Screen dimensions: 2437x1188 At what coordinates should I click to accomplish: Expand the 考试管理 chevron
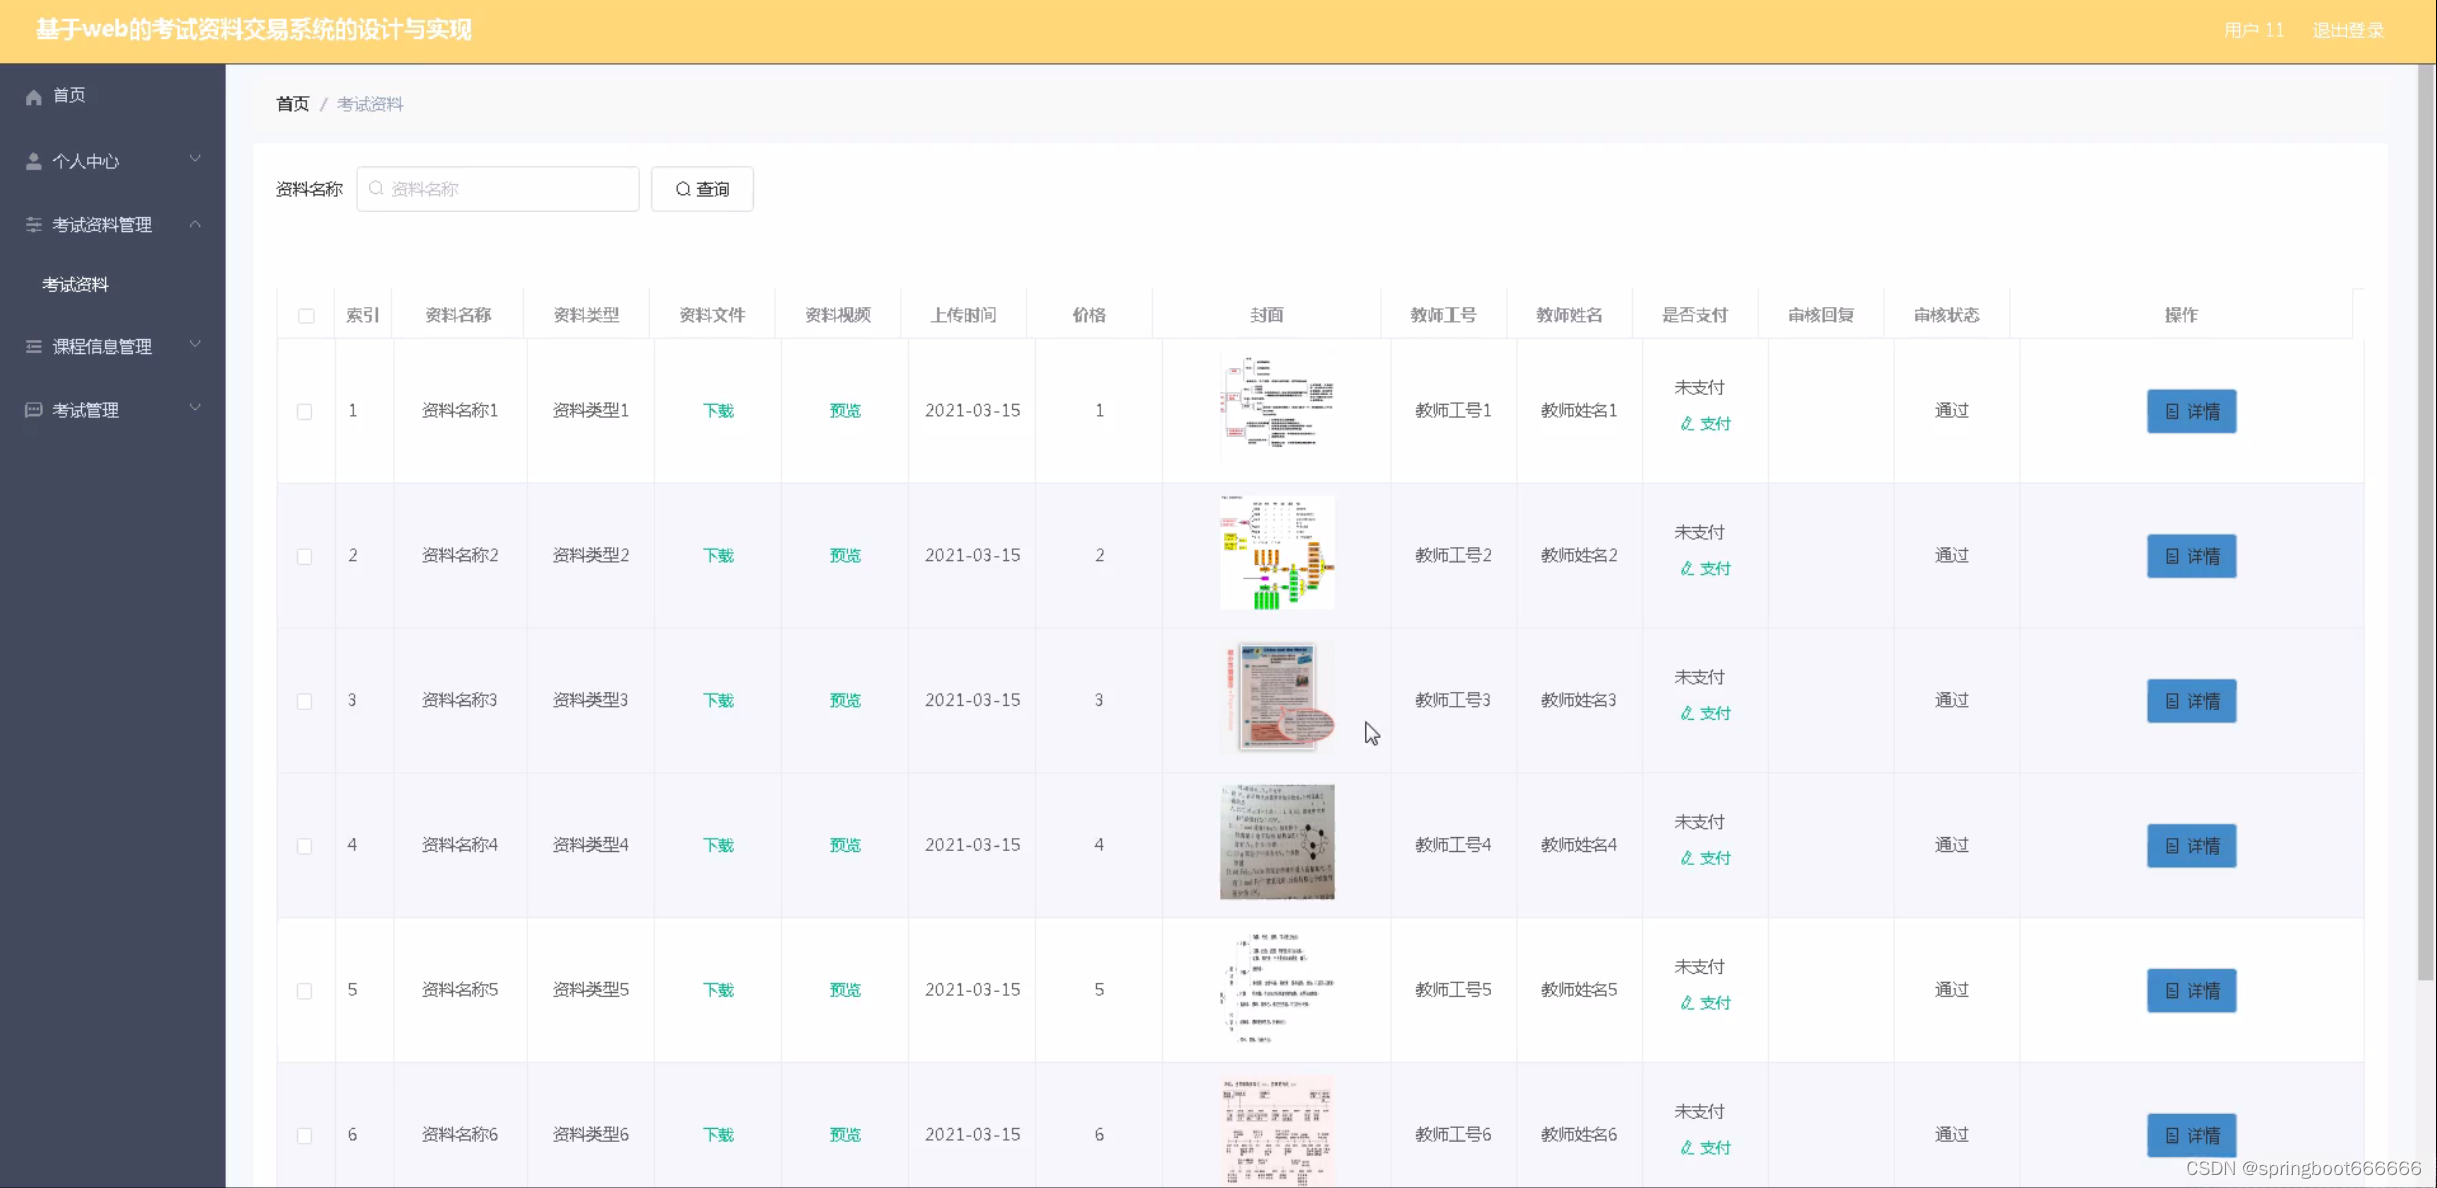click(195, 408)
